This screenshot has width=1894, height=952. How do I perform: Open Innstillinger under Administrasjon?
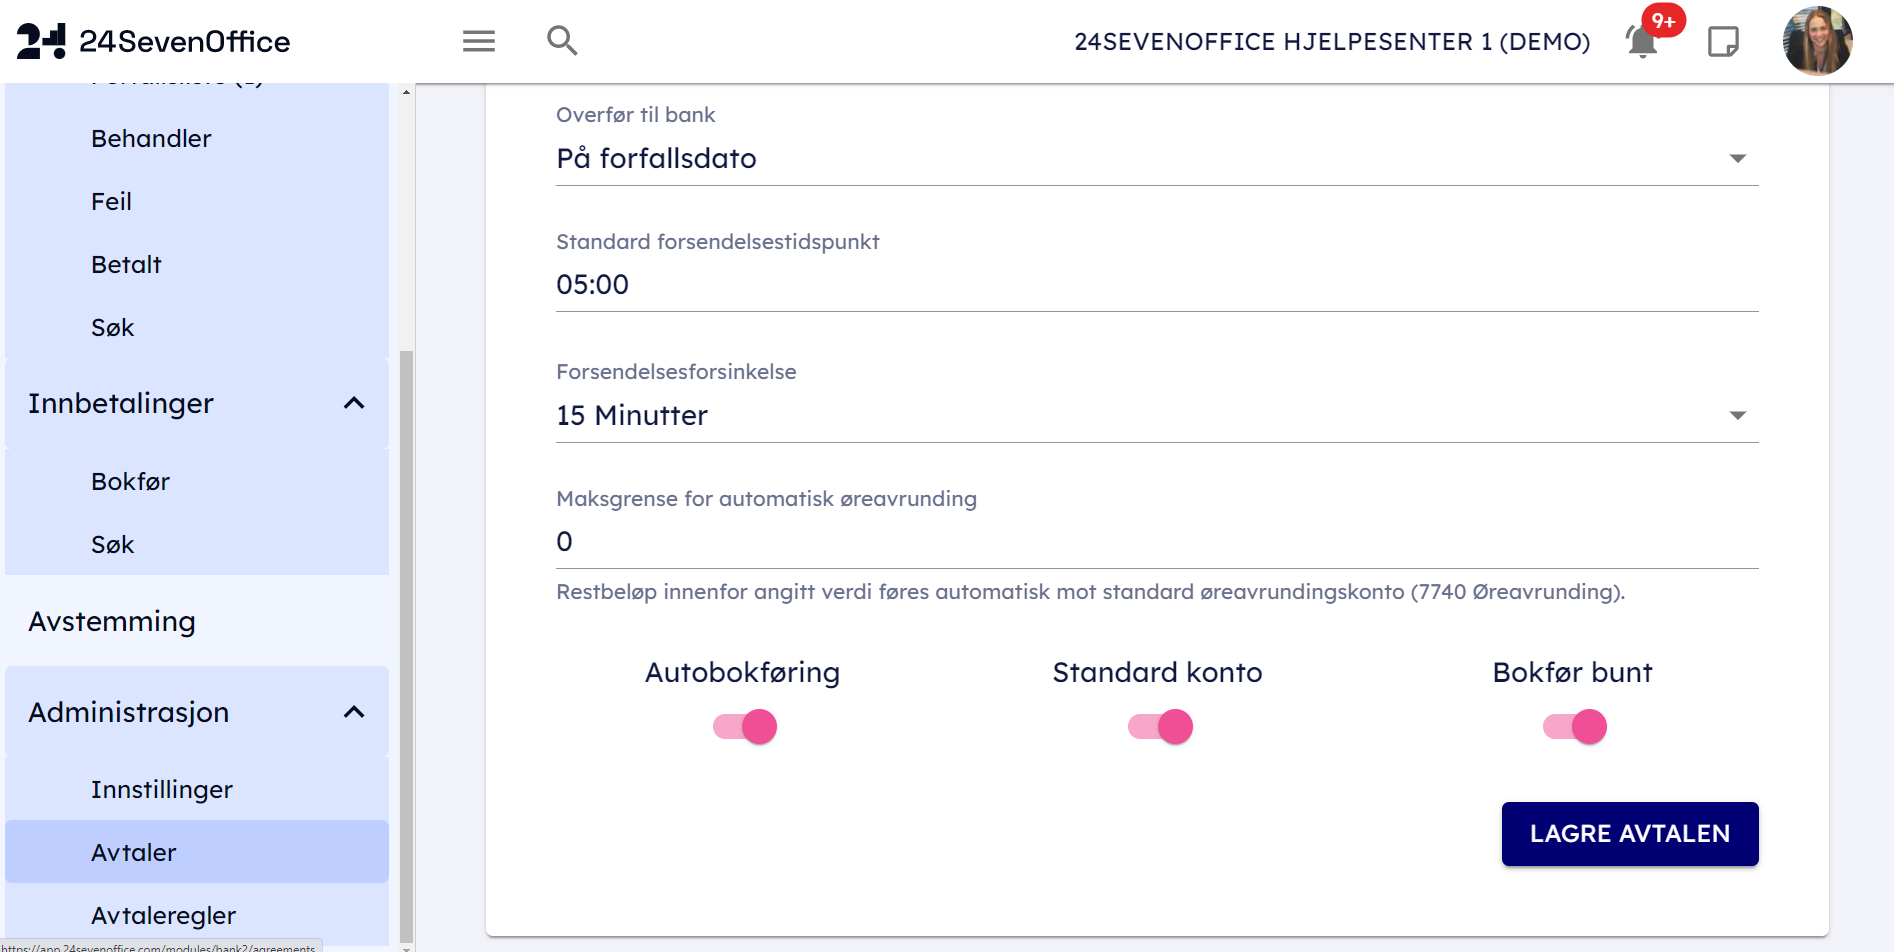pos(162,790)
